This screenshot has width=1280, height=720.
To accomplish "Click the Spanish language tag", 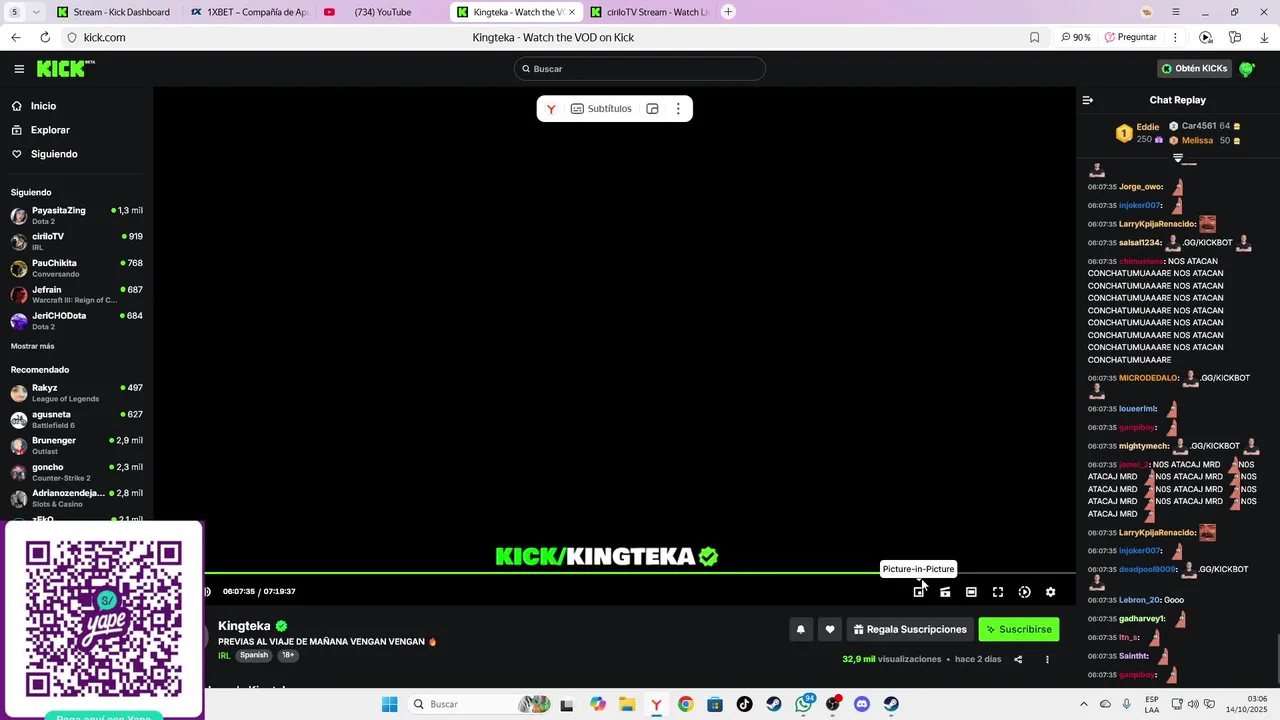I will tap(254, 656).
